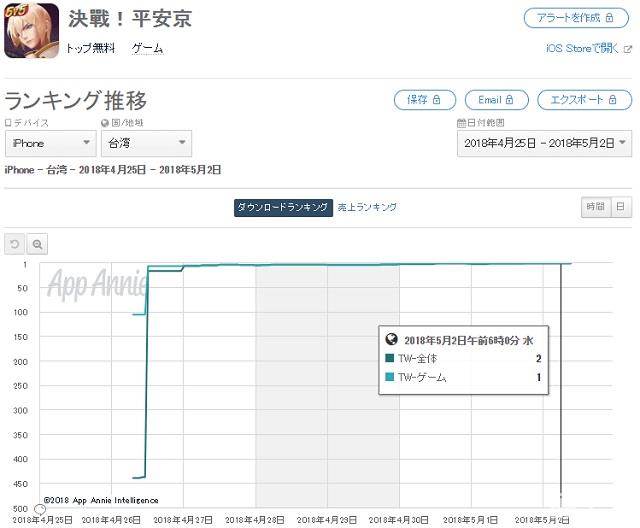
Task: Select the ダウンロードランキング tab
Action: pyautogui.click(x=282, y=207)
